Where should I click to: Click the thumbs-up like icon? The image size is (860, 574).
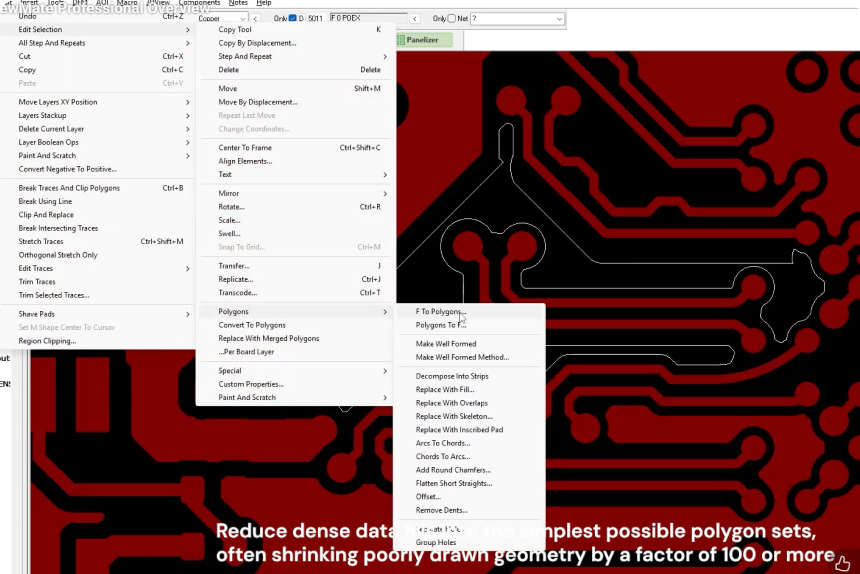point(842,563)
